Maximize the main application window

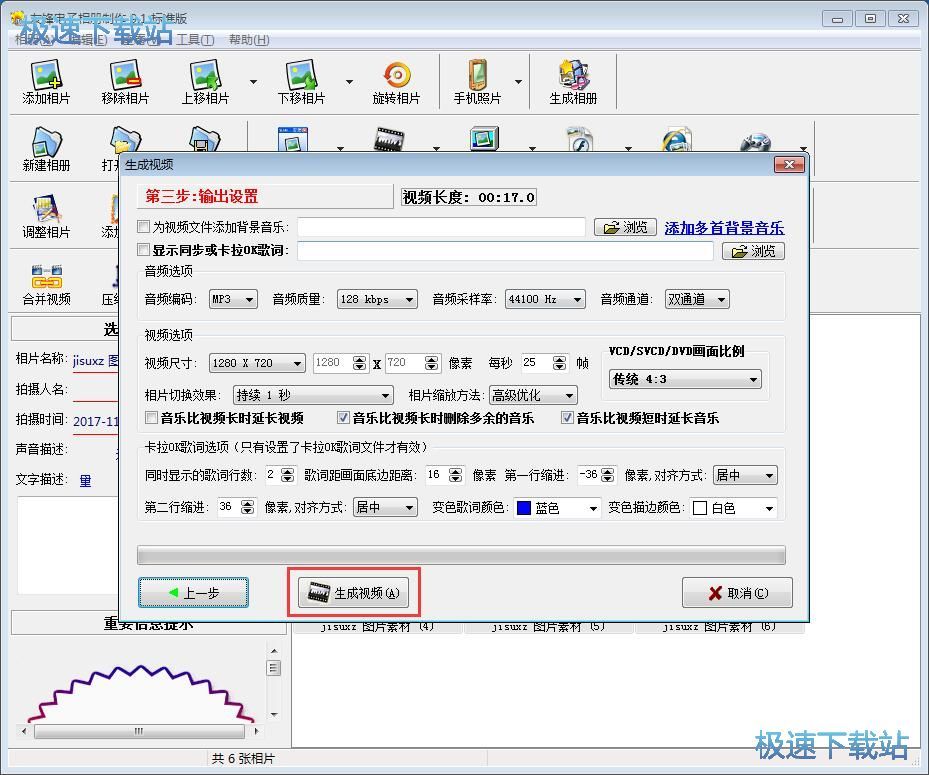870,19
